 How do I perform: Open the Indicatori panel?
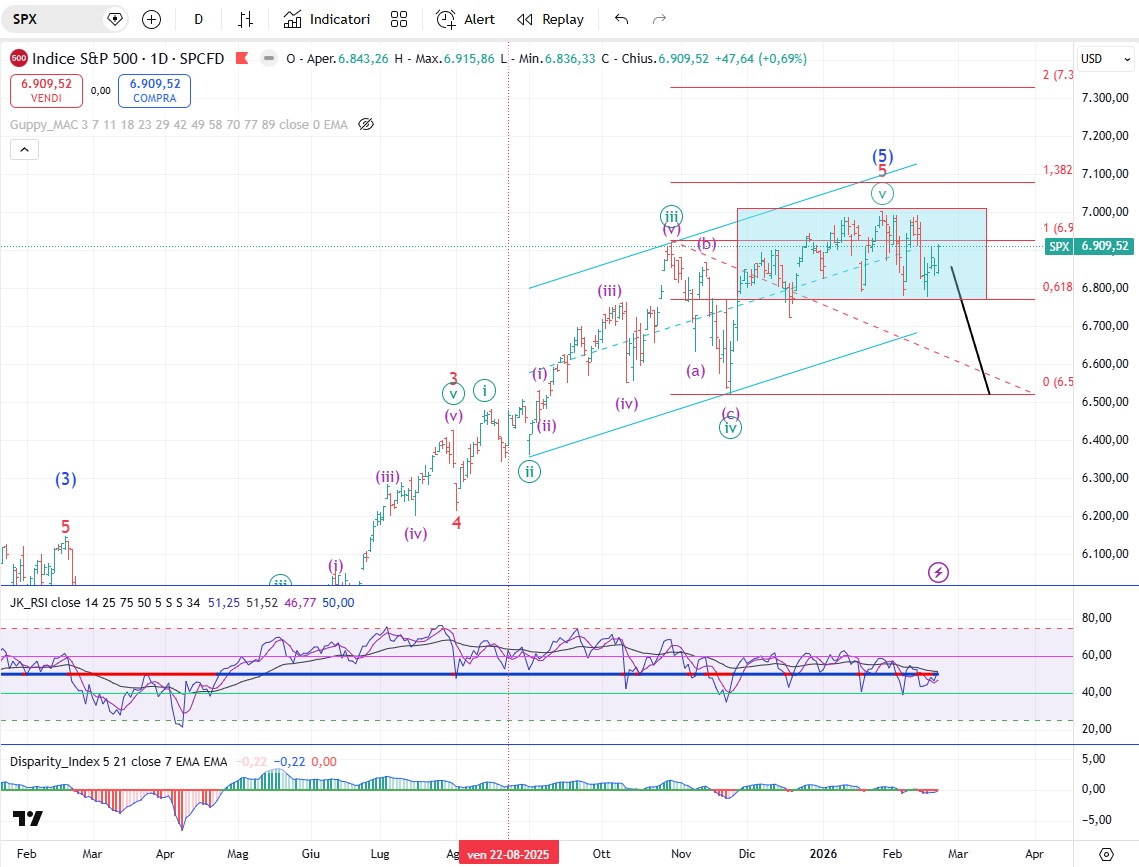coord(327,20)
